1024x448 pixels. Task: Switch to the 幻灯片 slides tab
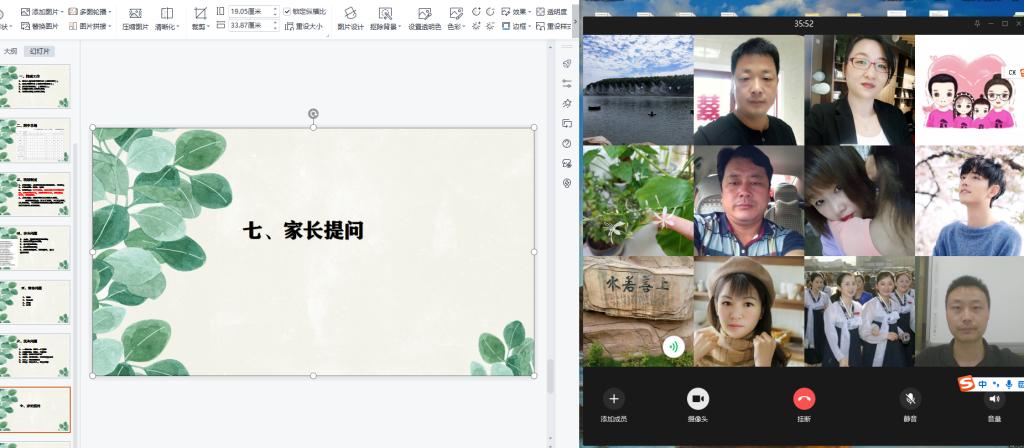[x=39, y=51]
